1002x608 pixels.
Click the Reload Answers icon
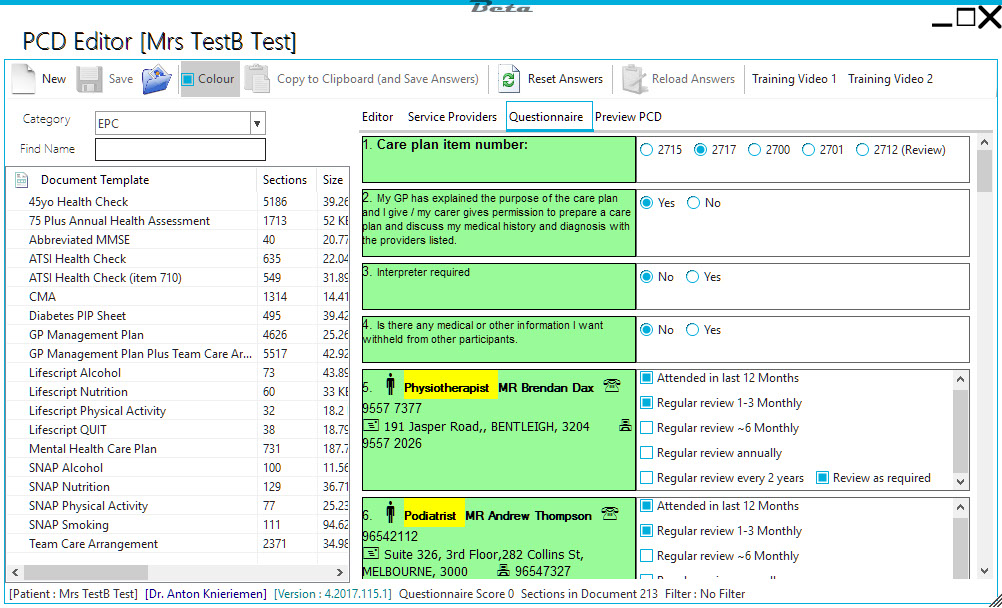pyautogui.click(x=633, y=79)
